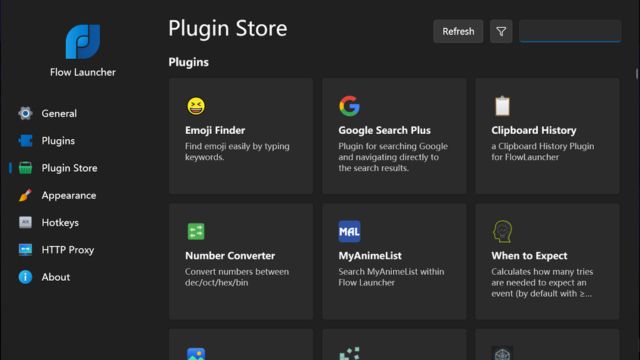Select the MyAnimeList plugin title

(x=370, y=256)
